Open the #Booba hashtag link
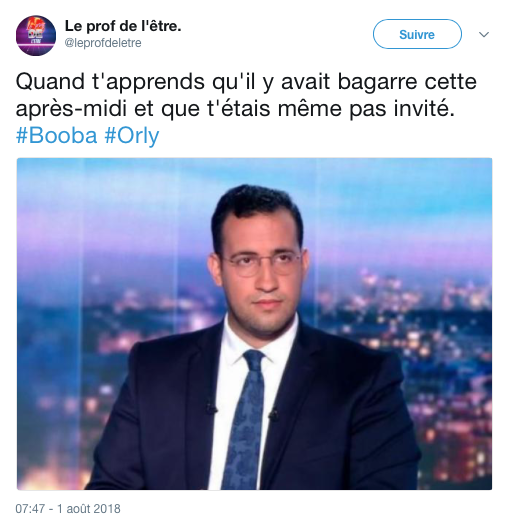 click(56, 136)
